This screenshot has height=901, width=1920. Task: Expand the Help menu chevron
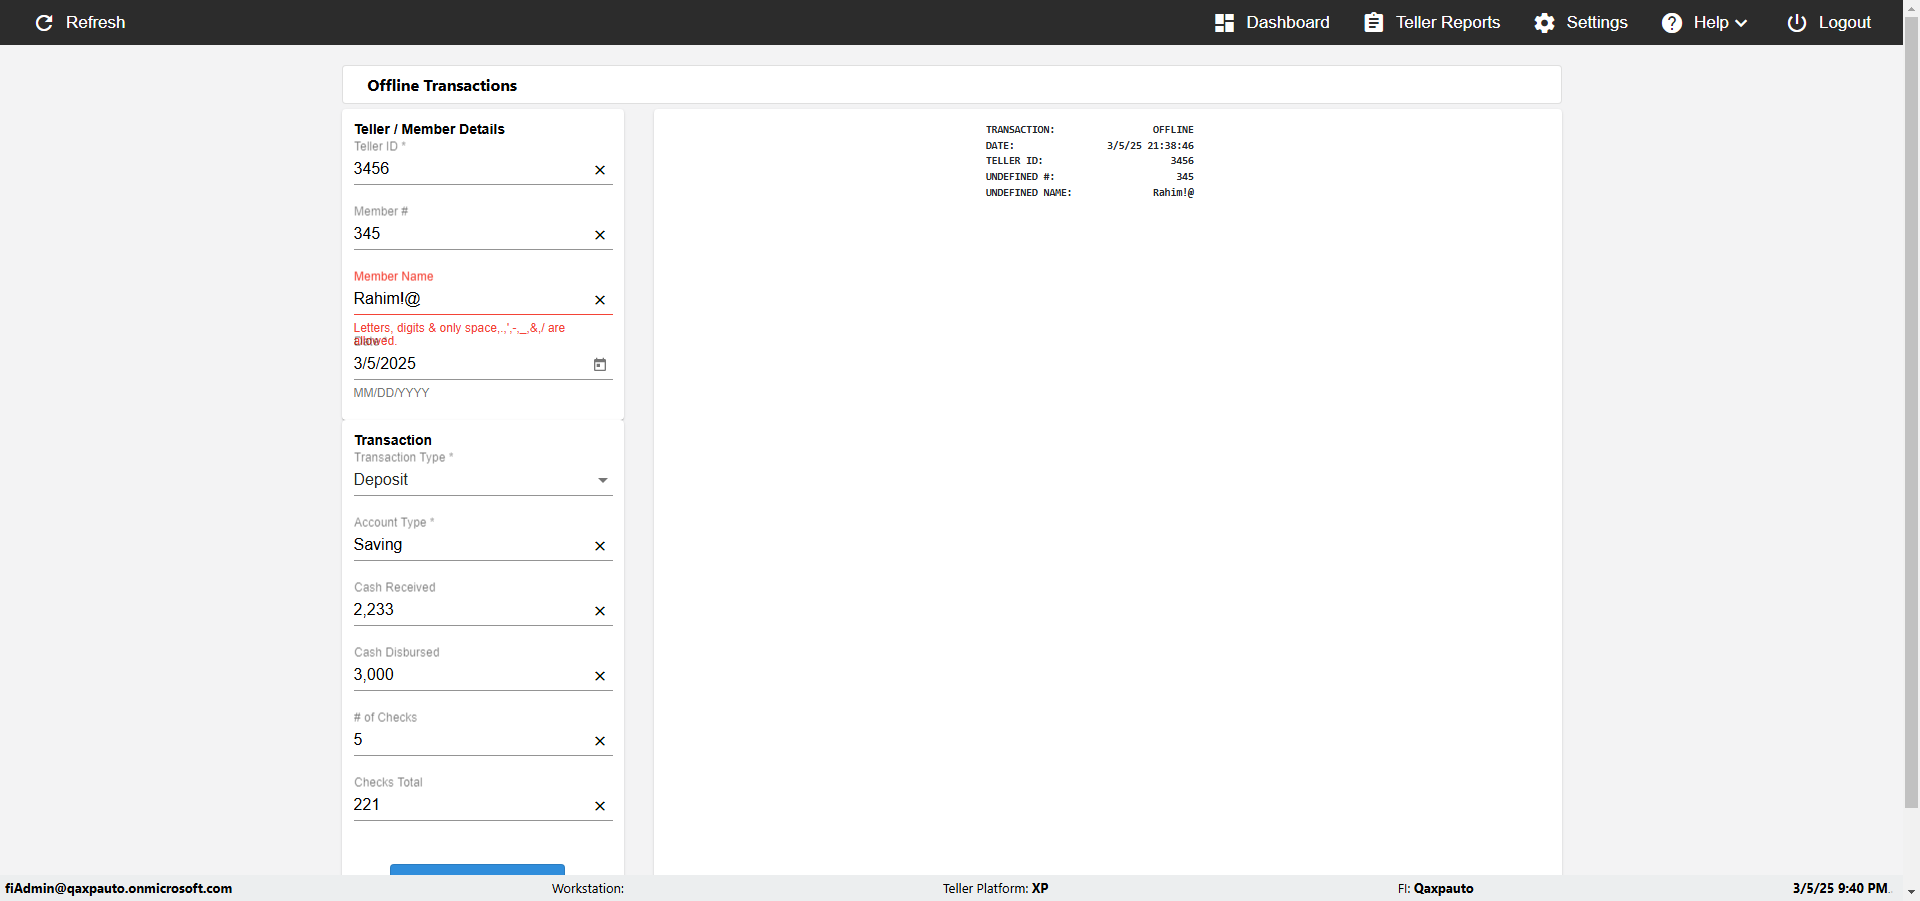tap(1741, 23)
